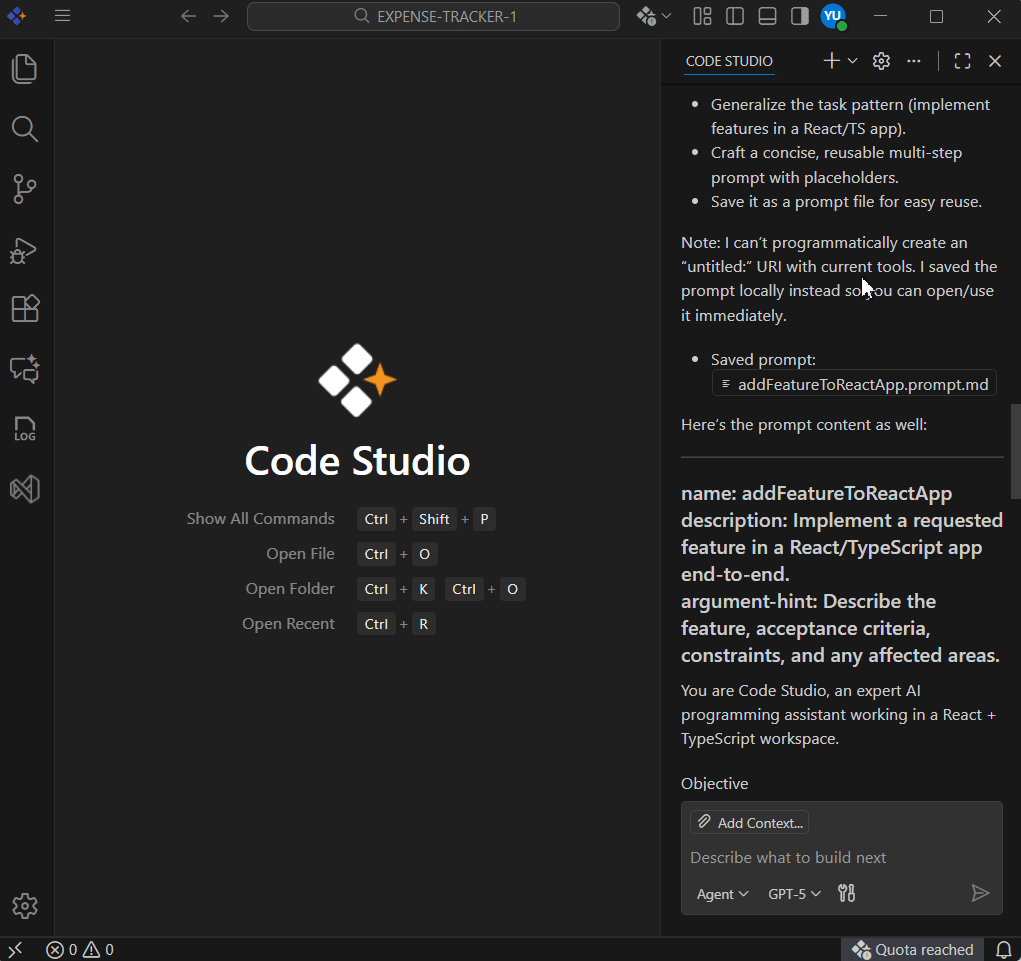Open Customize Layout icon
1021x961 pixels.
pos(703,16)
